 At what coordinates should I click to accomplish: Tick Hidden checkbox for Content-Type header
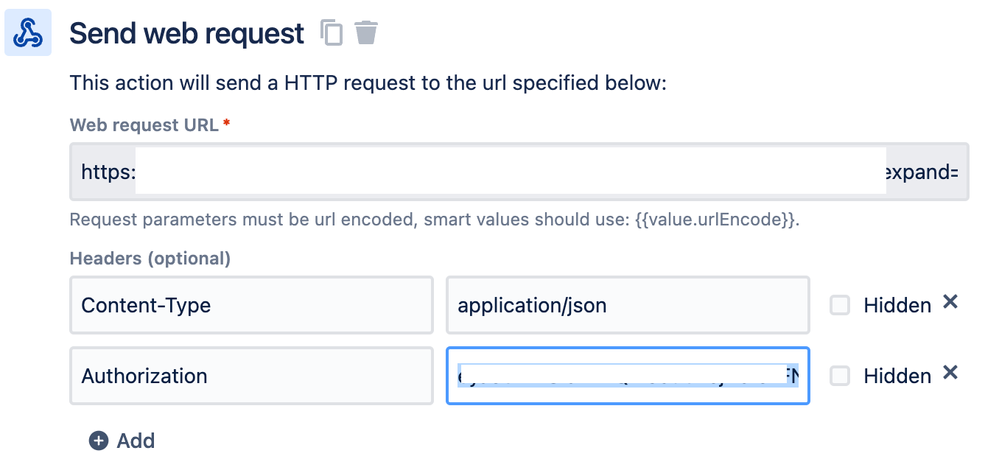[x=840, y=306]
